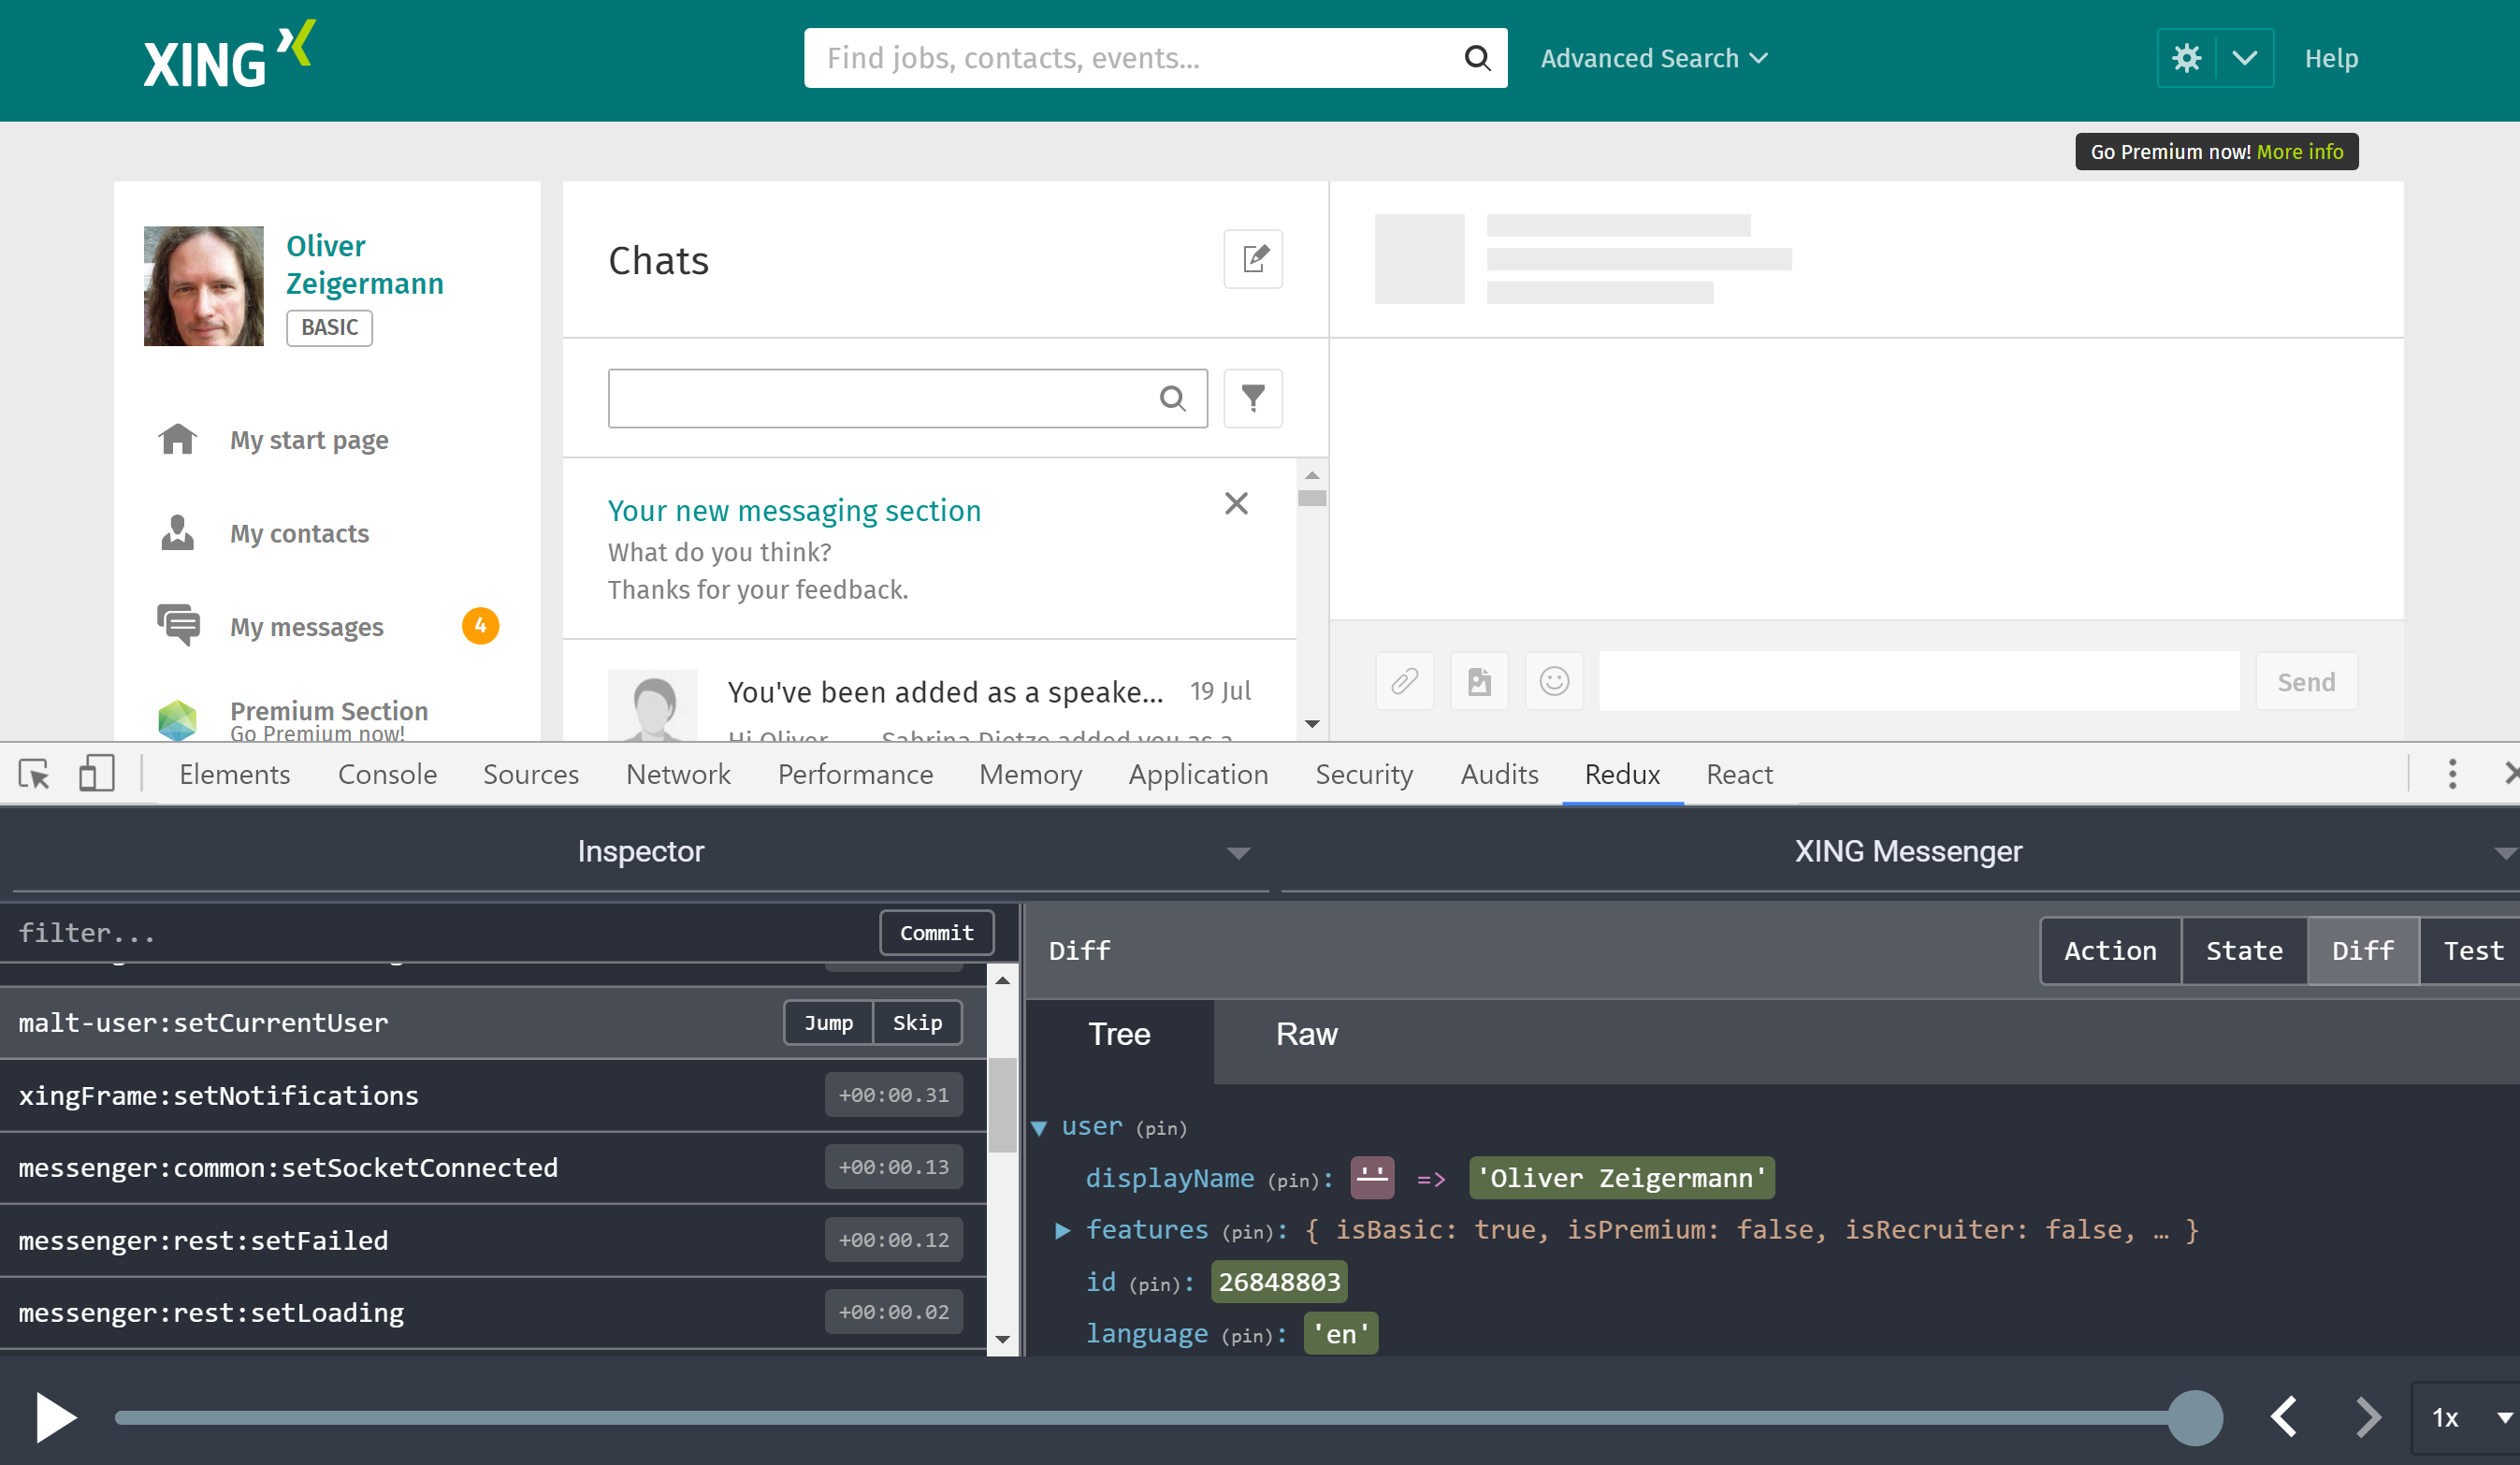Image resolution: width=2520 pixels, height=1465 pixels.
Task: Switch to the Console tab
Action: (x=387, y=774)
